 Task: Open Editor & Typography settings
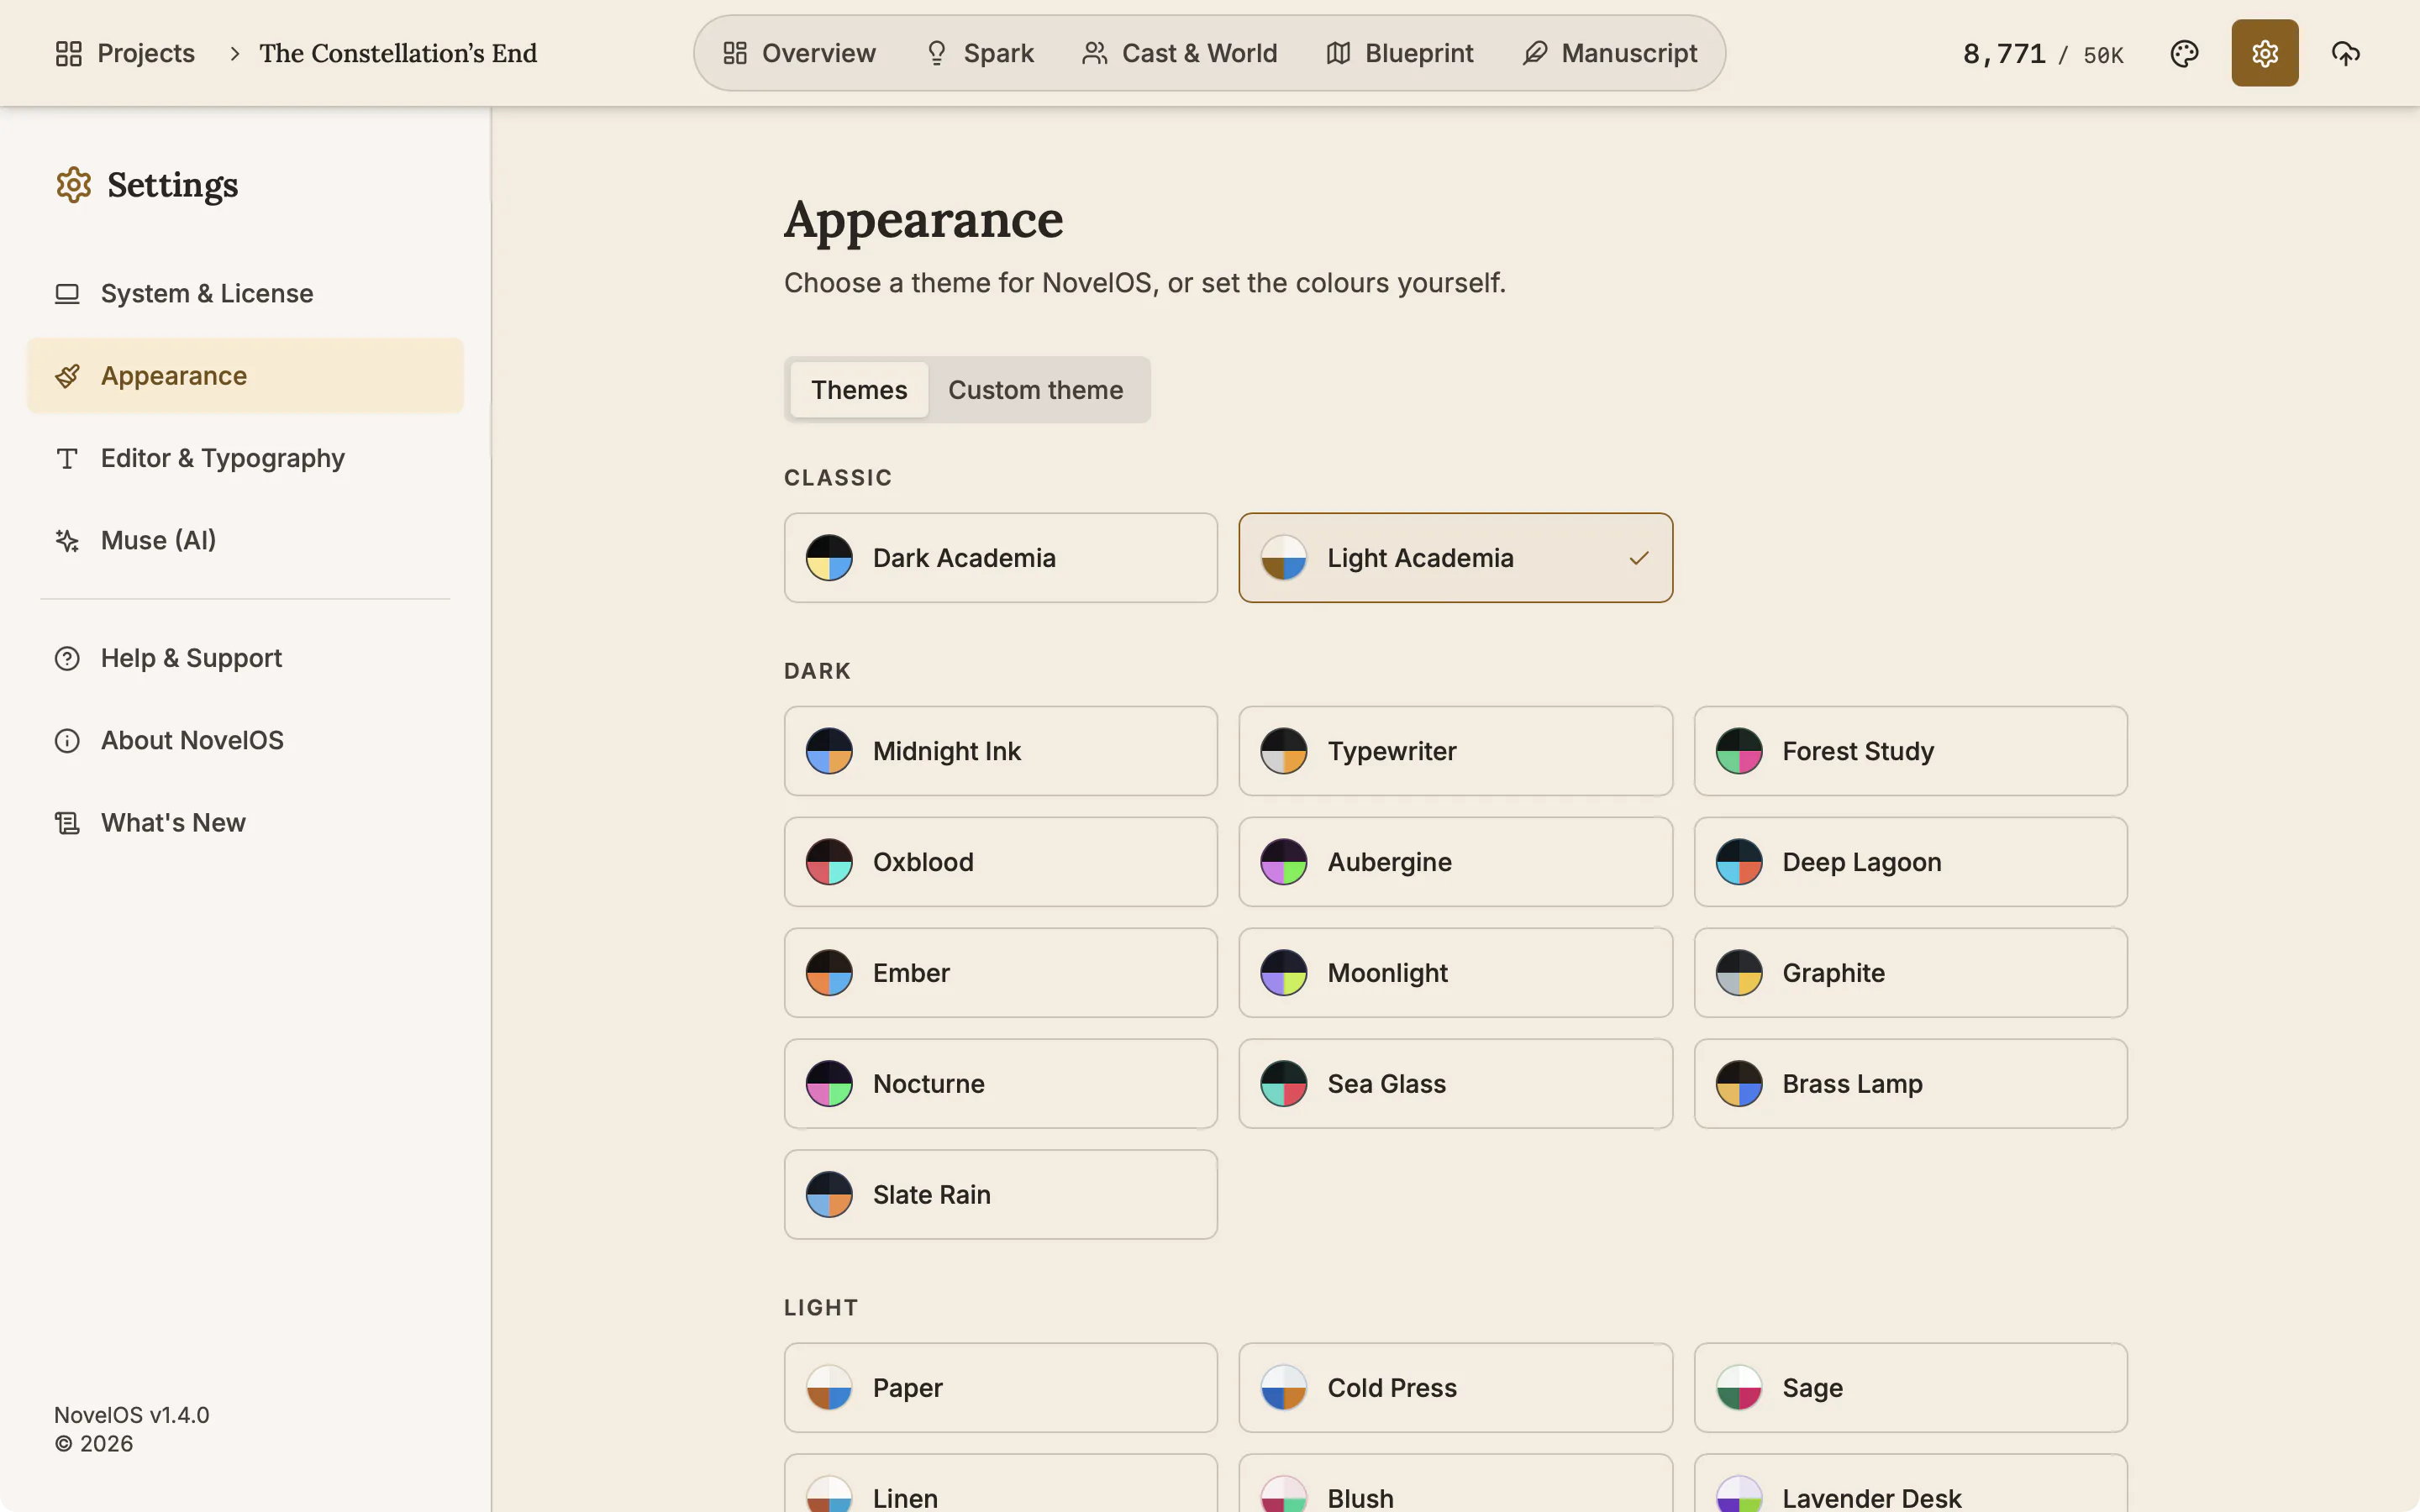click(245, 458)
